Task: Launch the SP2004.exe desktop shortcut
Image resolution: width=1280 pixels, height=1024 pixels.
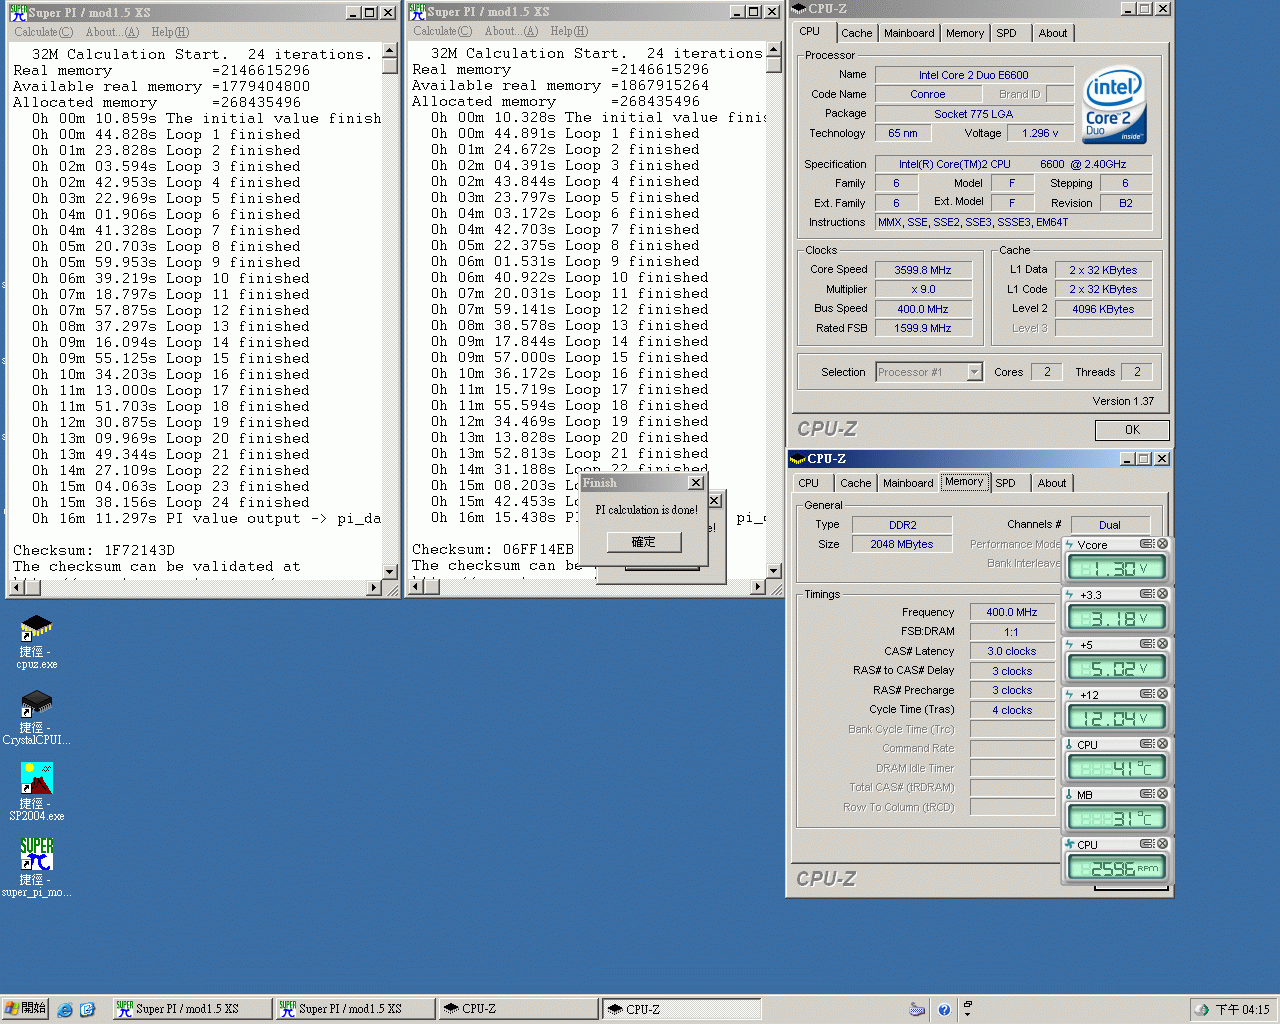Action: click(36, 792)
